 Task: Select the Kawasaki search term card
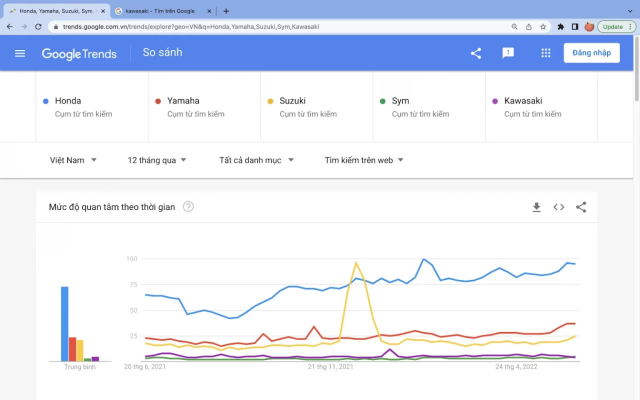click(541, 107)
